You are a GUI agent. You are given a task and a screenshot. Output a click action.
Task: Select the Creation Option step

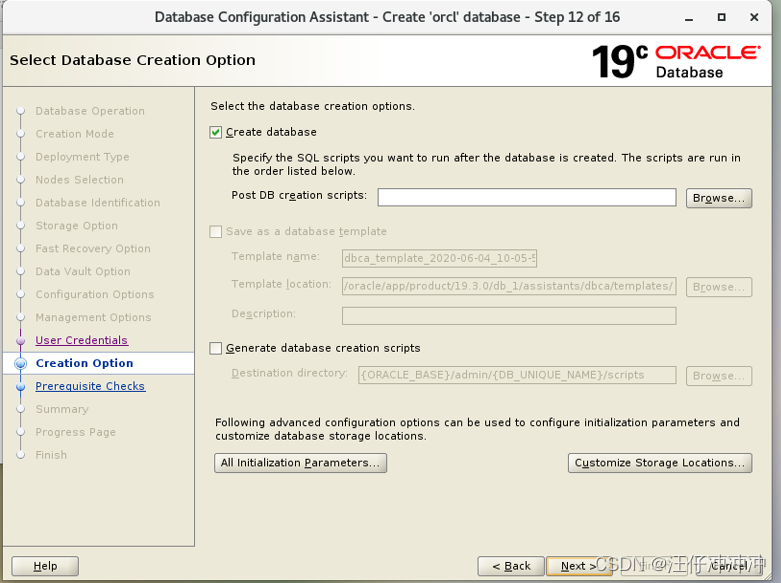click(x=84, y=363)
